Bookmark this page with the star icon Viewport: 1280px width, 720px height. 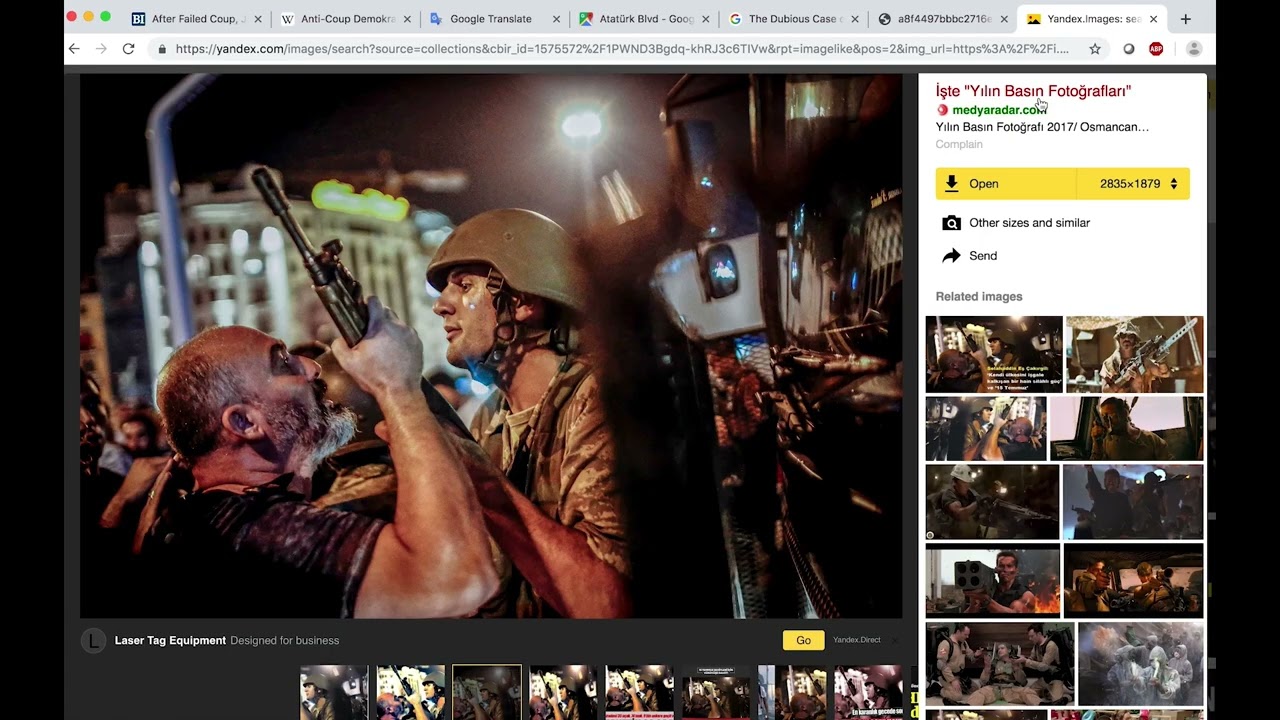point(1095,48)
